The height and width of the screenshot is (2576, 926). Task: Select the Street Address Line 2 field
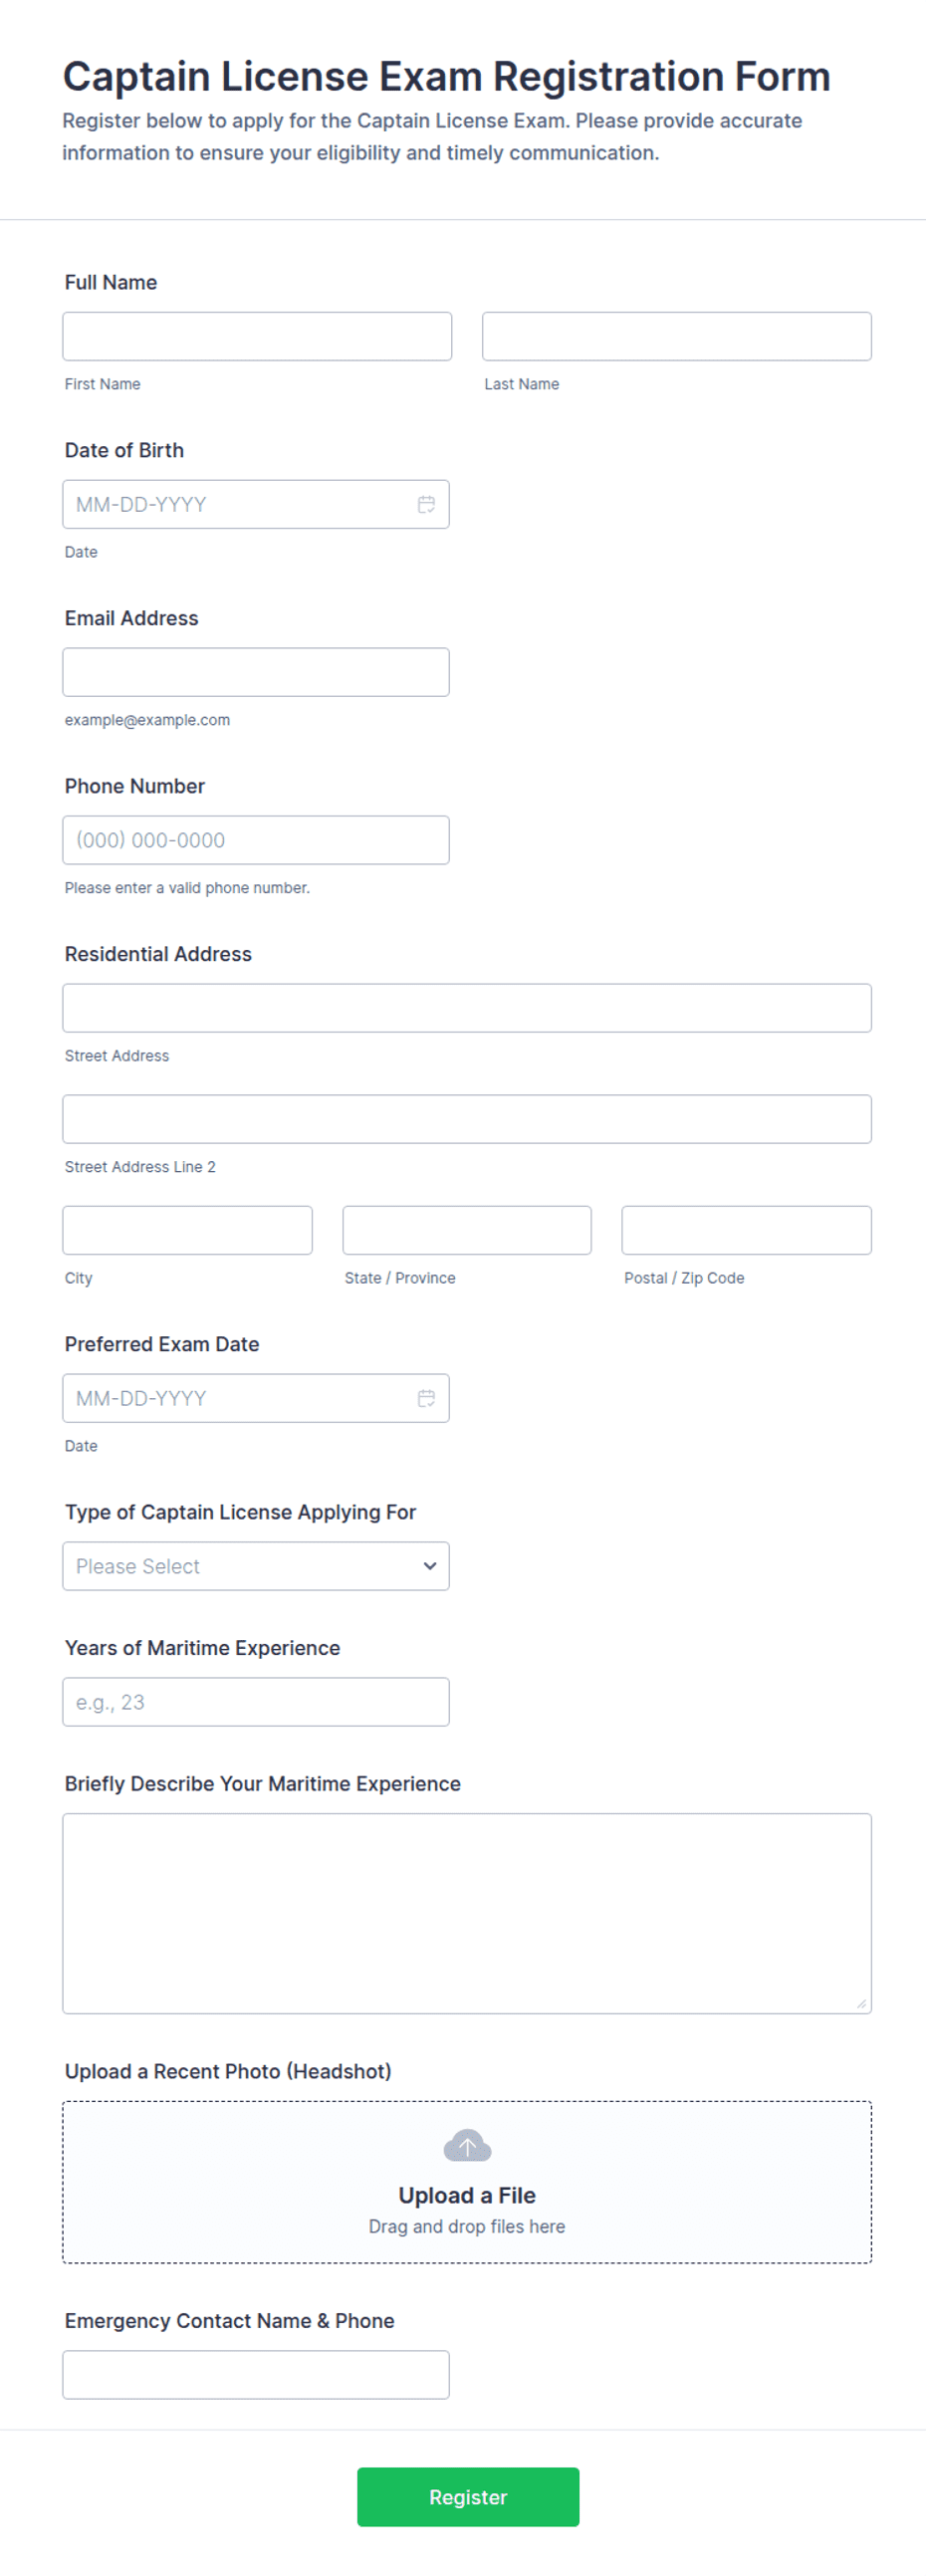pyautogui.click(x=467, y=1119)
